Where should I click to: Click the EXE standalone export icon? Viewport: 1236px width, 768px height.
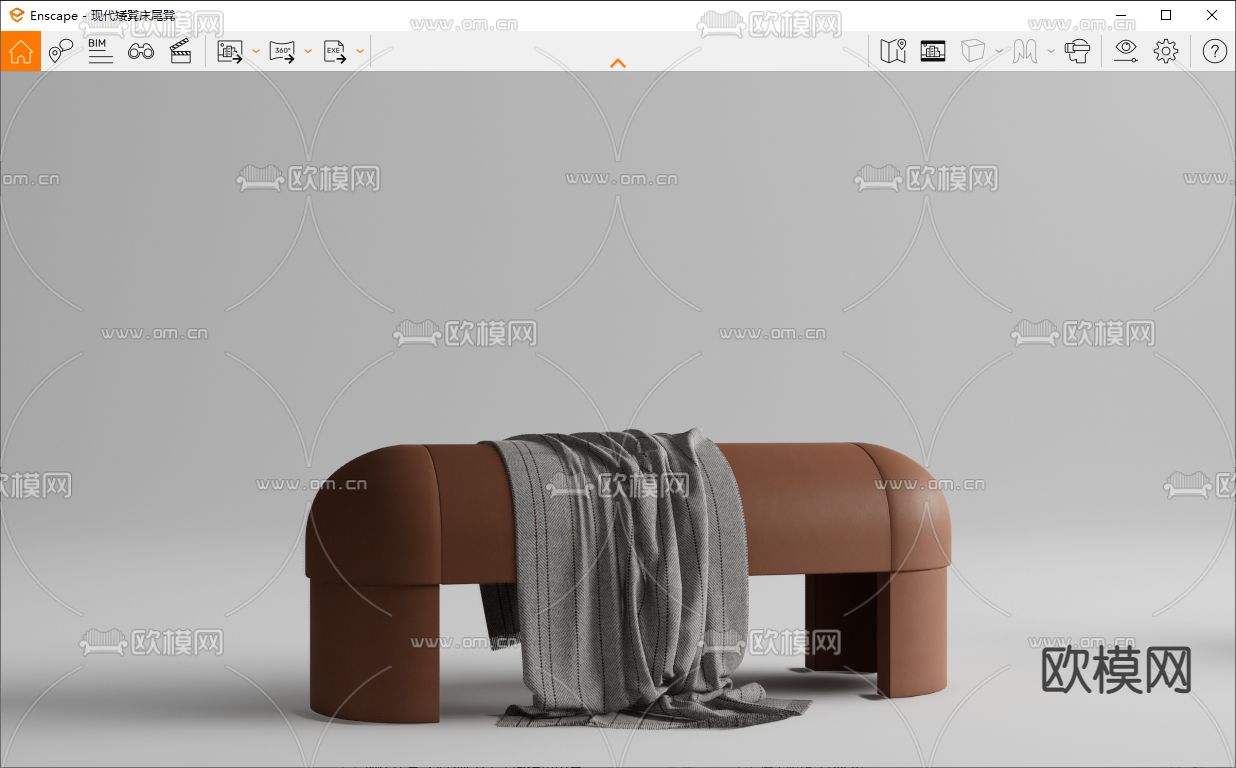pos(334,52)
